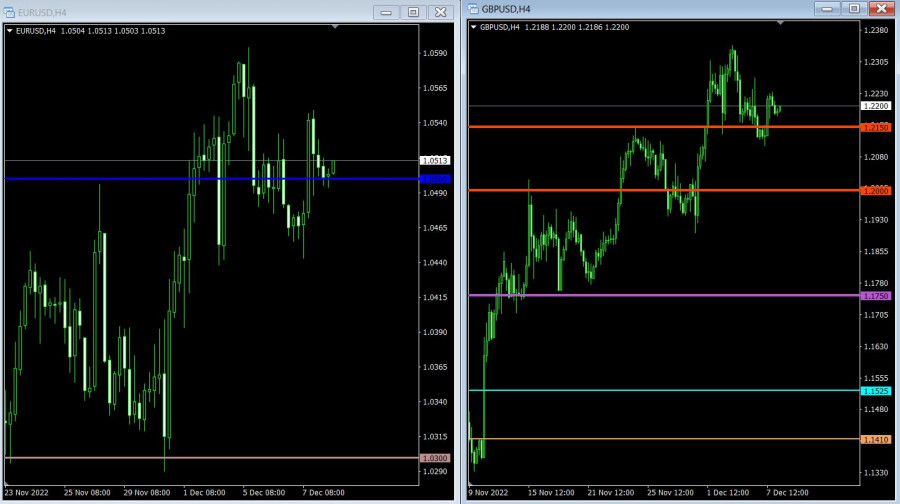Maximize the GBPUSD,H4 chart window
This screenshot has width=900, height=504.
[853, 8]
